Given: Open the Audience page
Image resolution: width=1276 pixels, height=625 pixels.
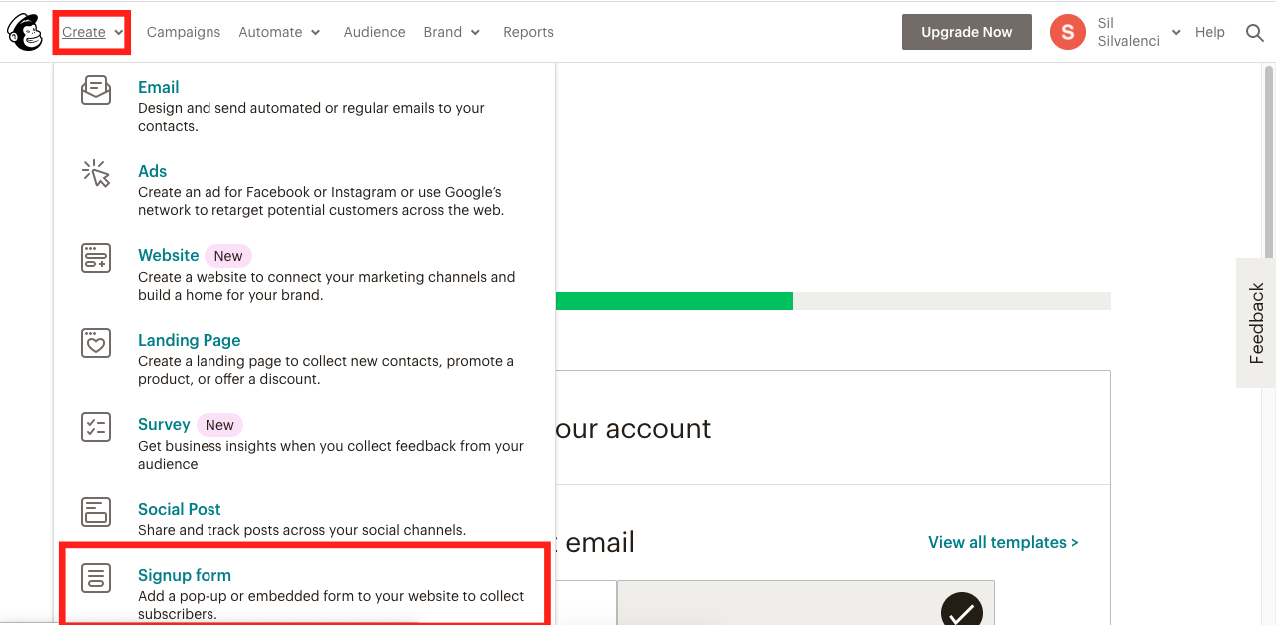Looking at the screenshot, I should pyautogui.click(x=374, y=32).
